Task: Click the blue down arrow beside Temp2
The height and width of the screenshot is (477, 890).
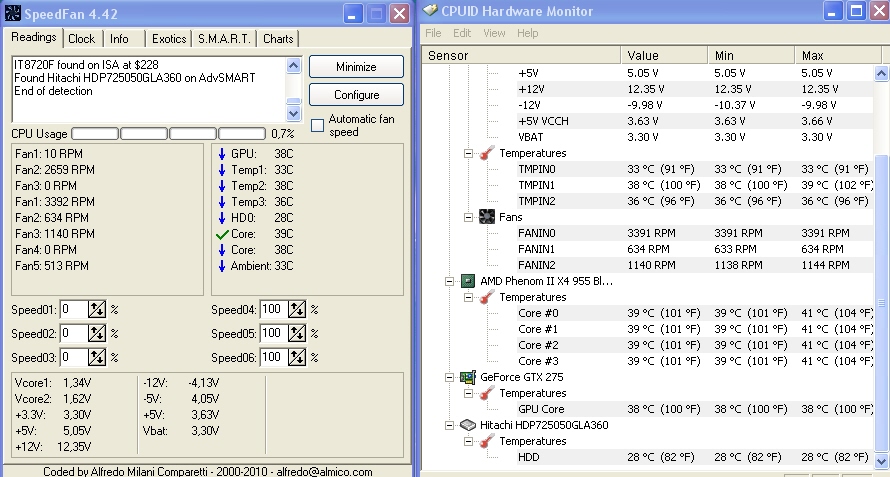Action: pyautogui.click(x=222, y=186)
